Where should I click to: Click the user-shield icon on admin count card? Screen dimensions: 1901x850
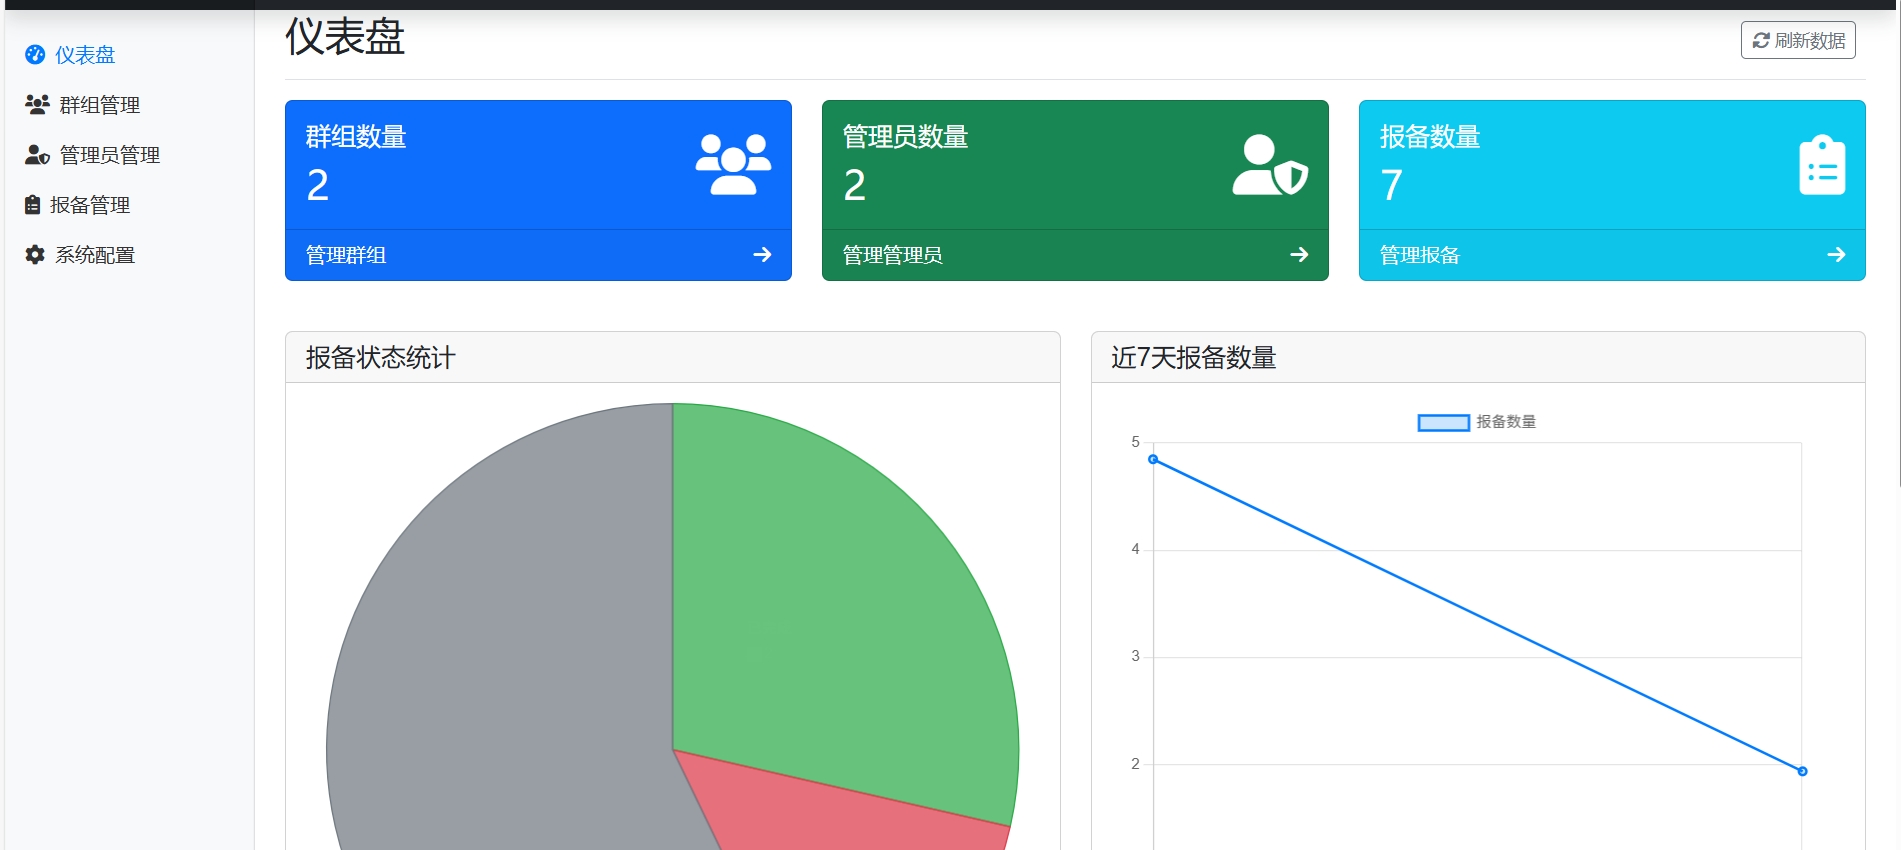[1270, 165]
